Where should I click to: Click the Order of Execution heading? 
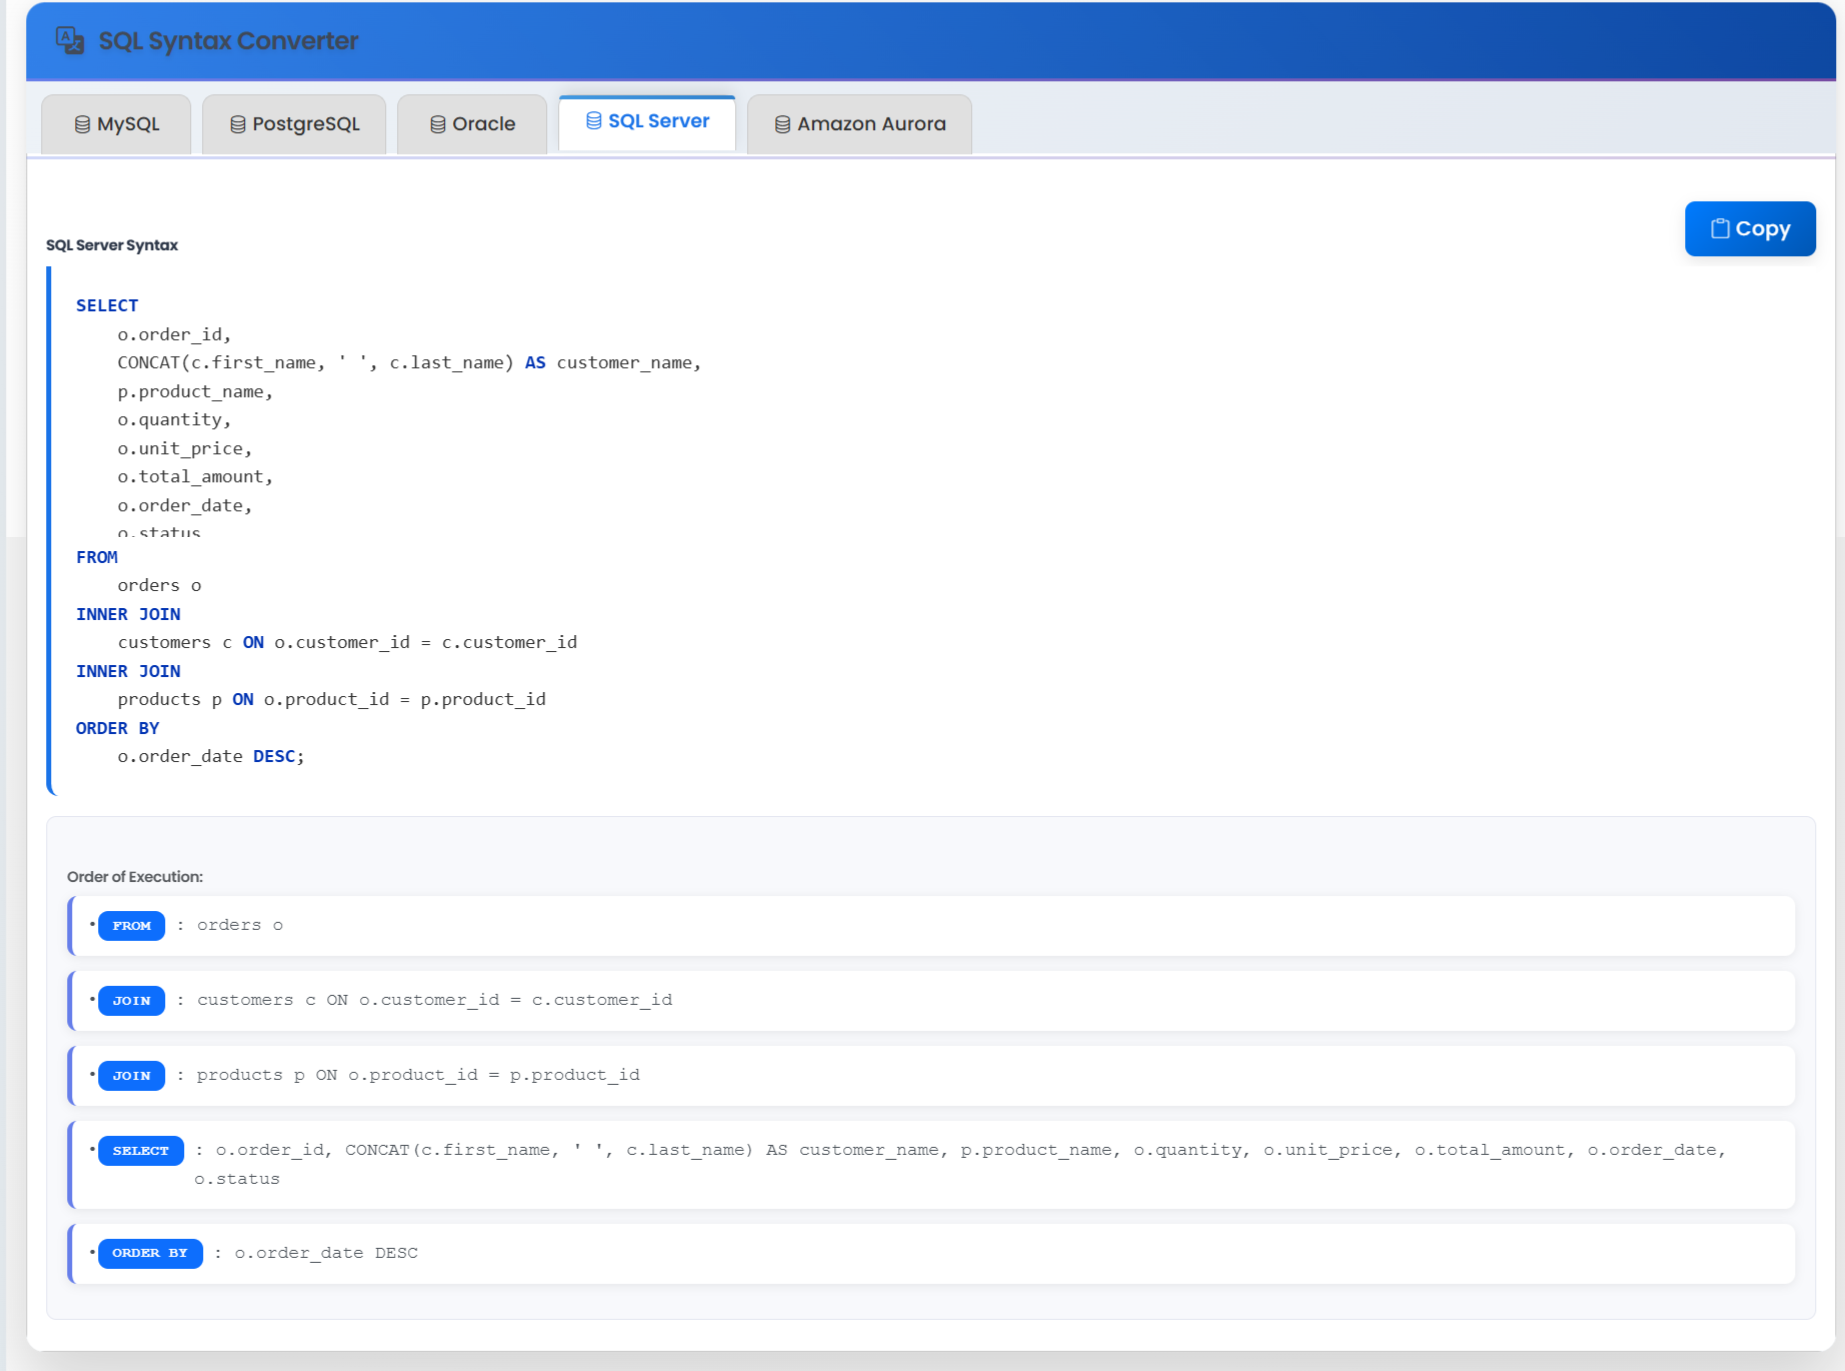(x=135, y=877)
